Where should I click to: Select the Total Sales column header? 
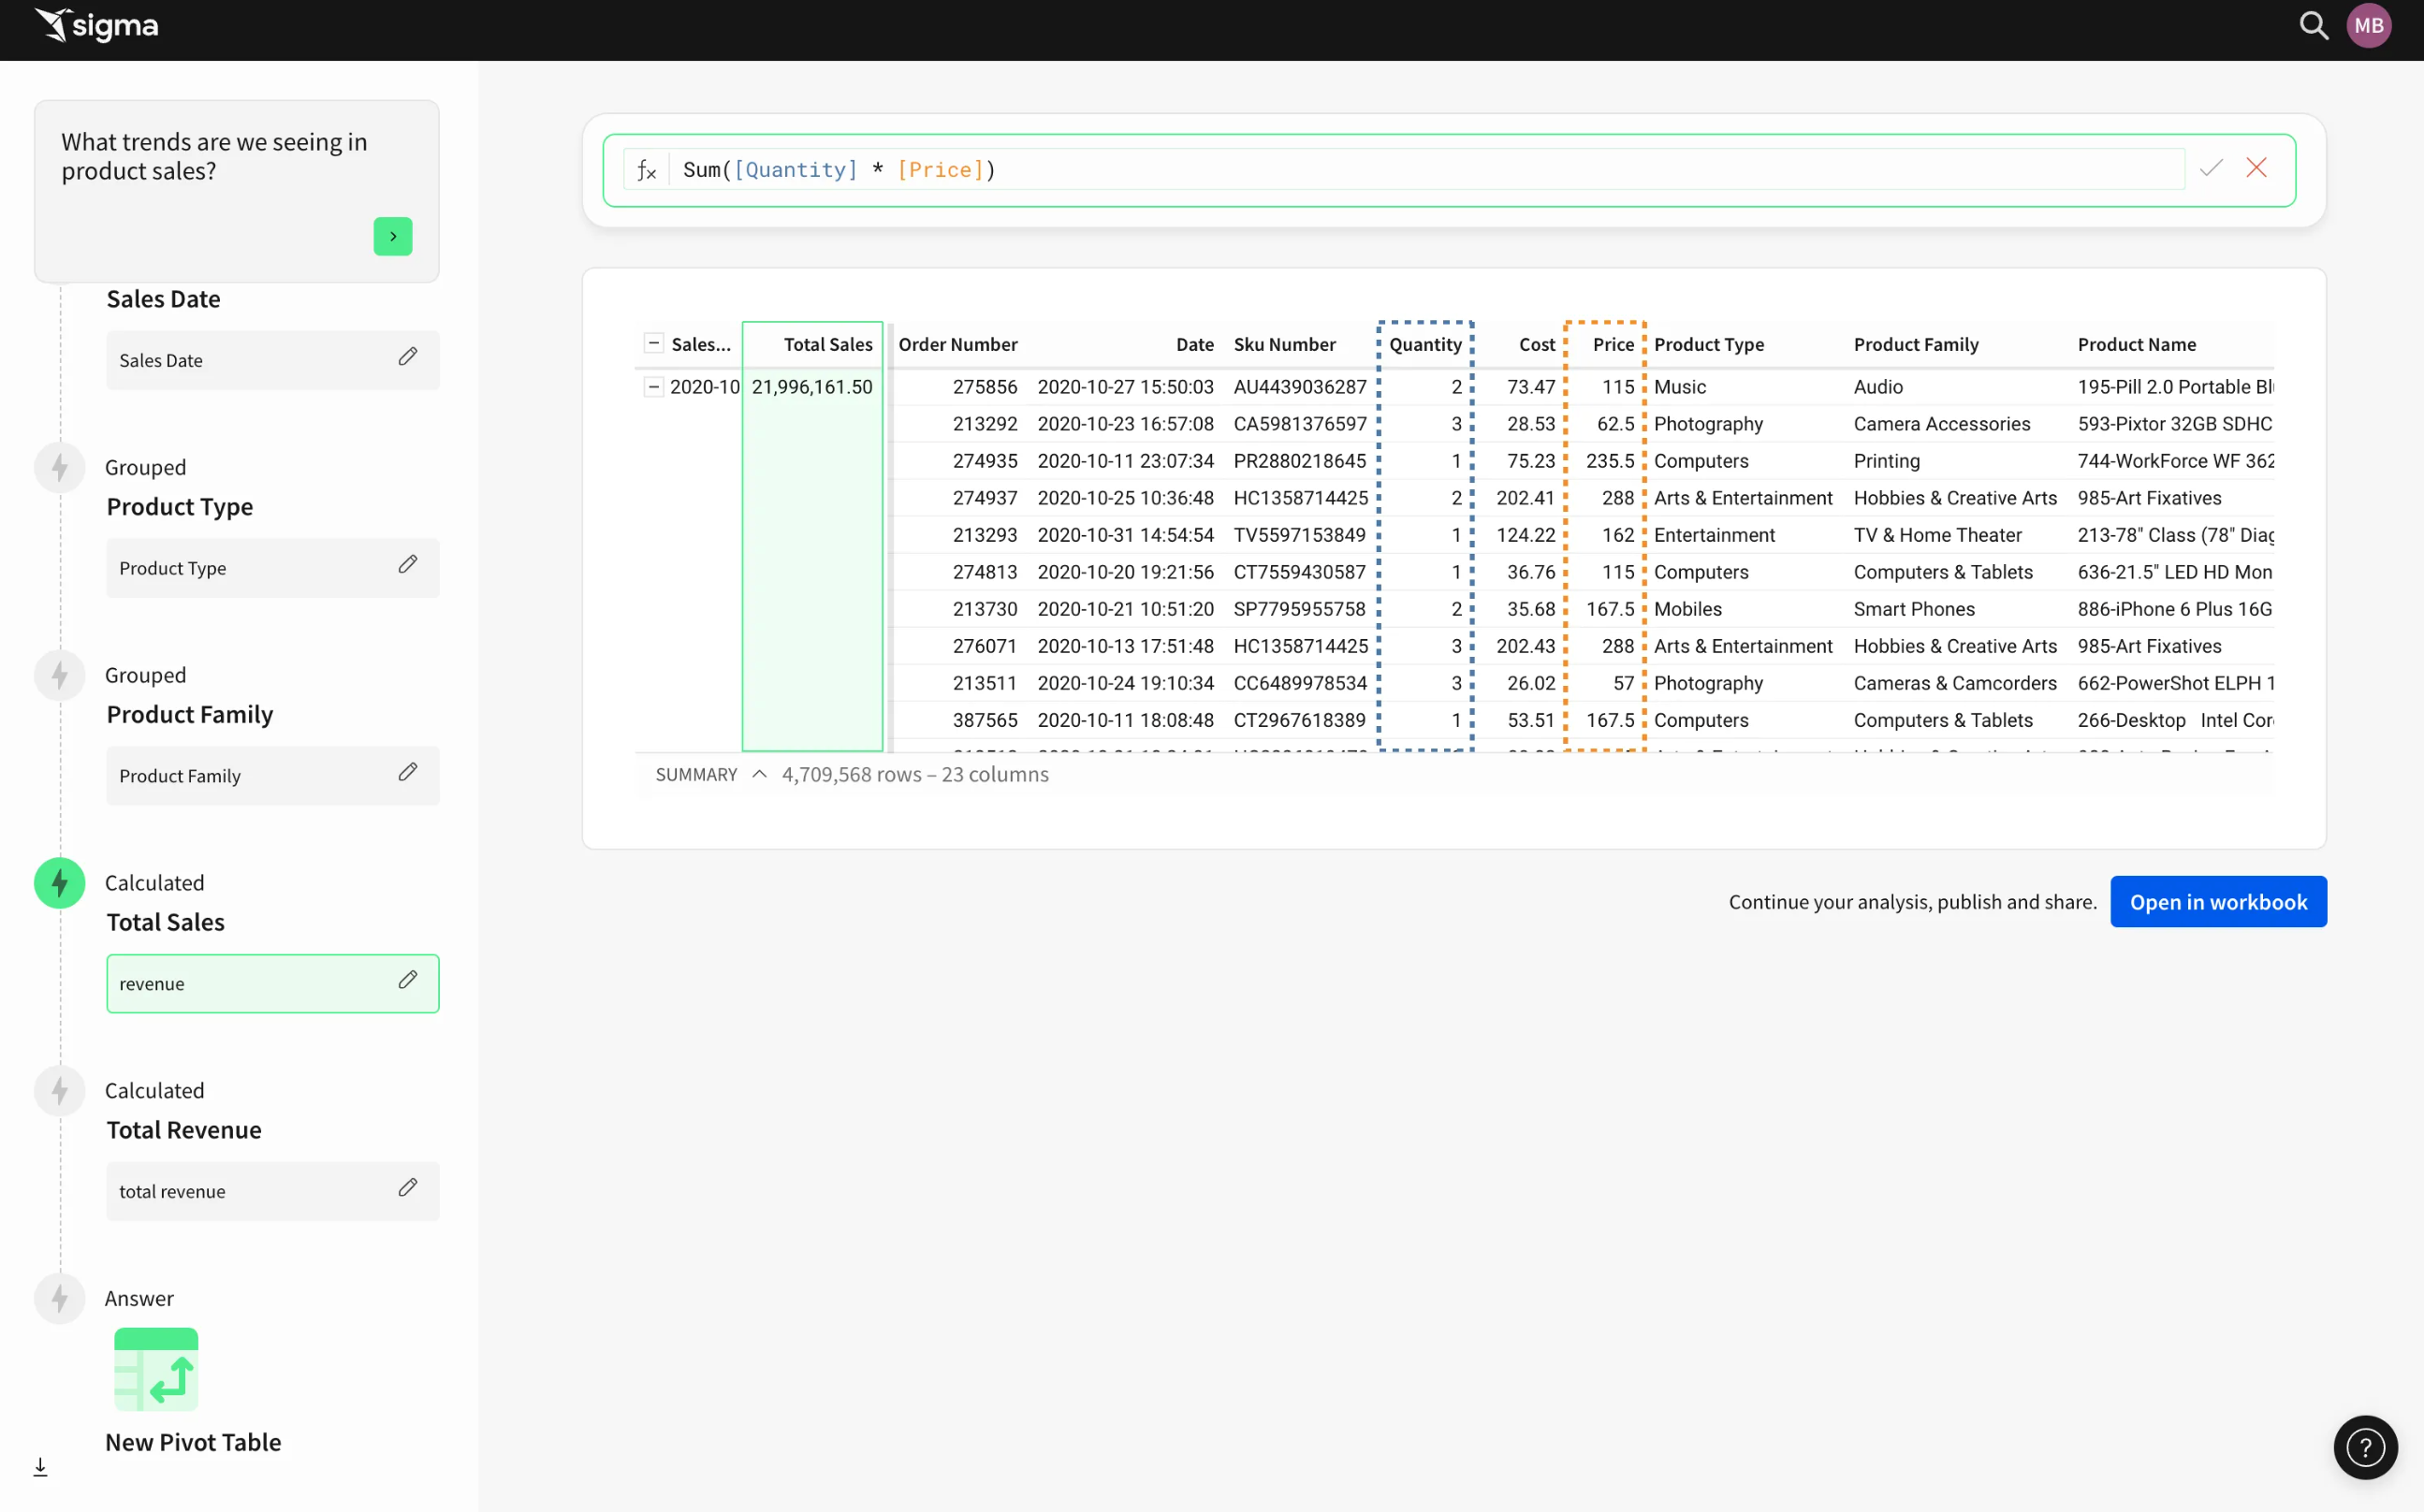click(x=827, y=344)
